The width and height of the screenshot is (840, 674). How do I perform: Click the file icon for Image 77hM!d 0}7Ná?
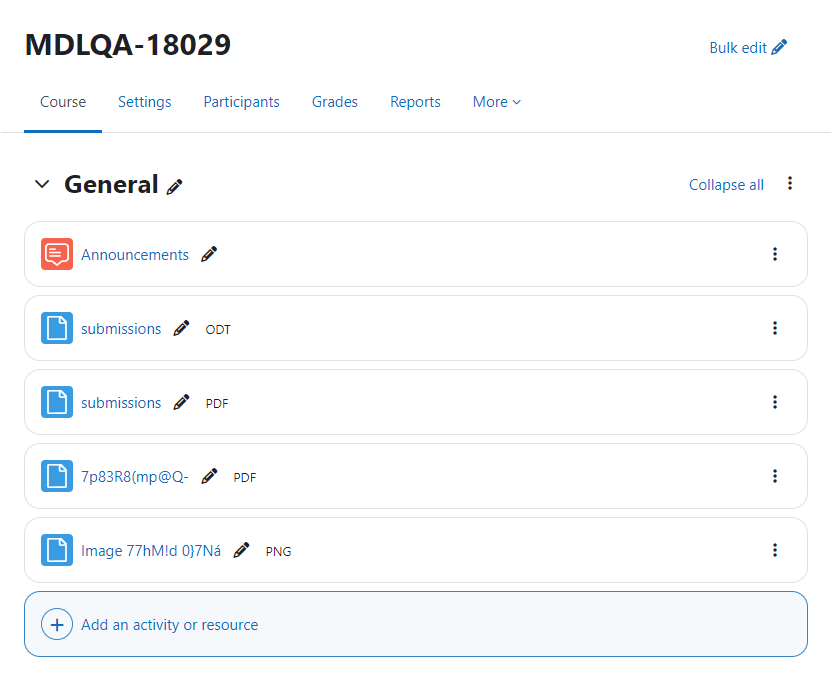pyautogui.click(x=57, y=550)
